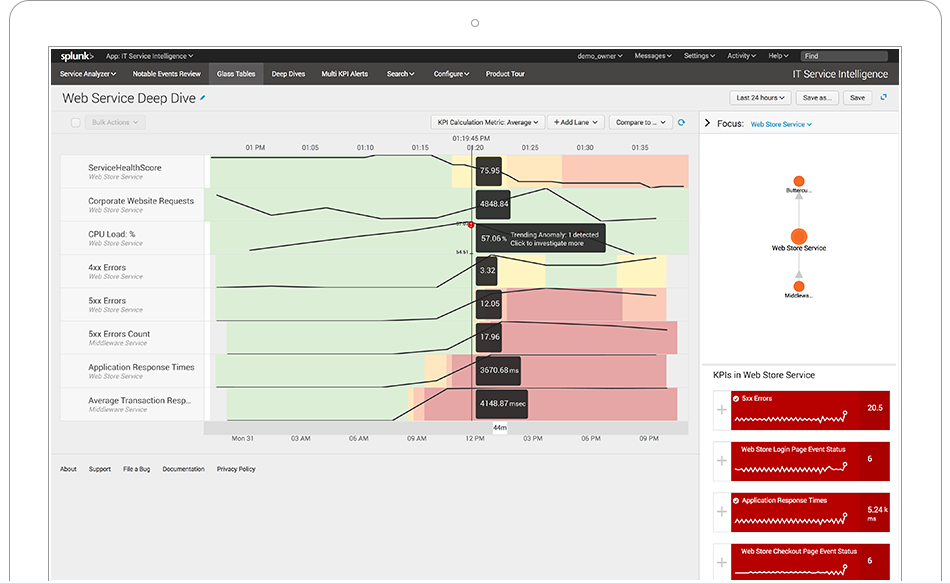Add Web Store Login Page Event Status lane
This screenshot has width=950, height=584.
(x=722, y=460)
